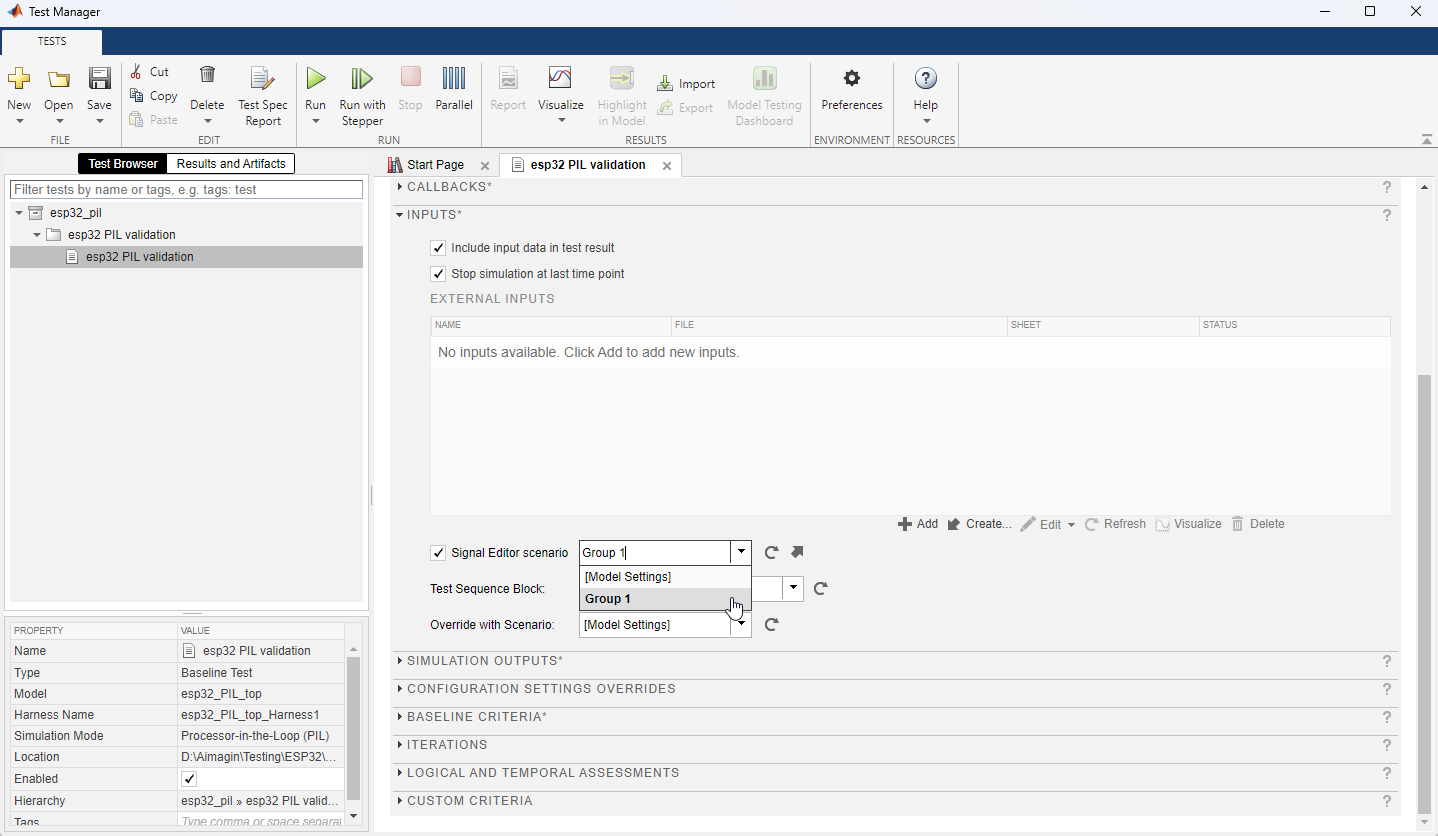Screen dimensions: 1438x836
Task: Refresh the Override with Scenario list
Action: point(771,624)
